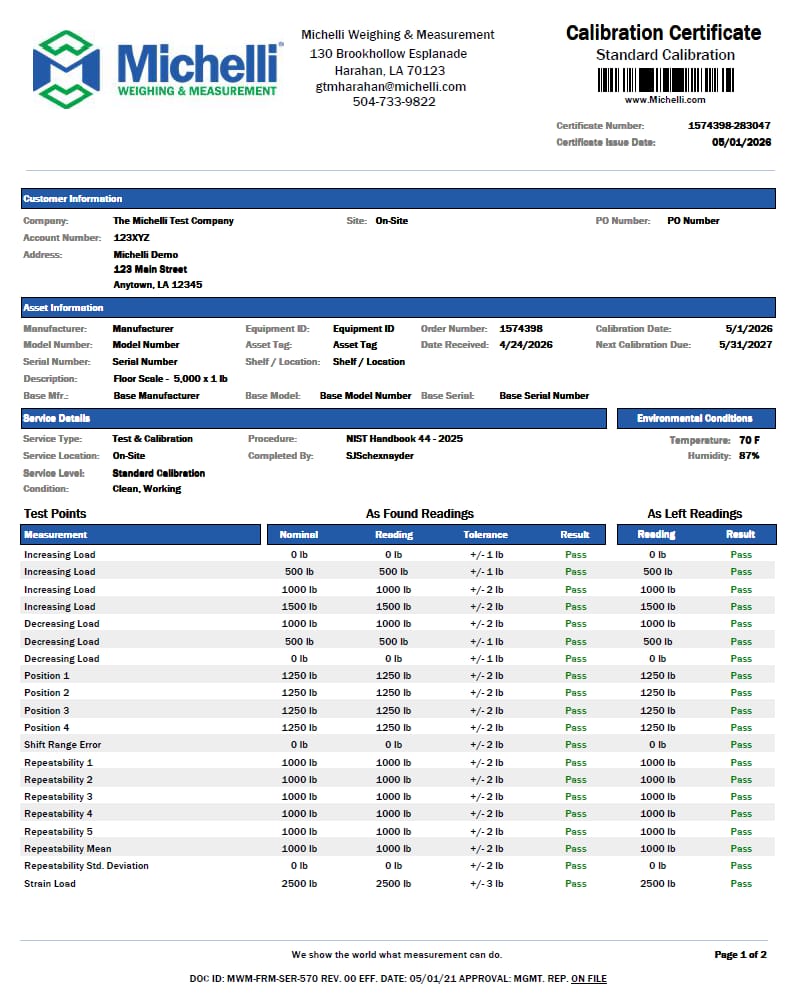The width and height of the screenshot is (791, 1002).
Task: Click the Tolerance column header
Action: [486, 535]
